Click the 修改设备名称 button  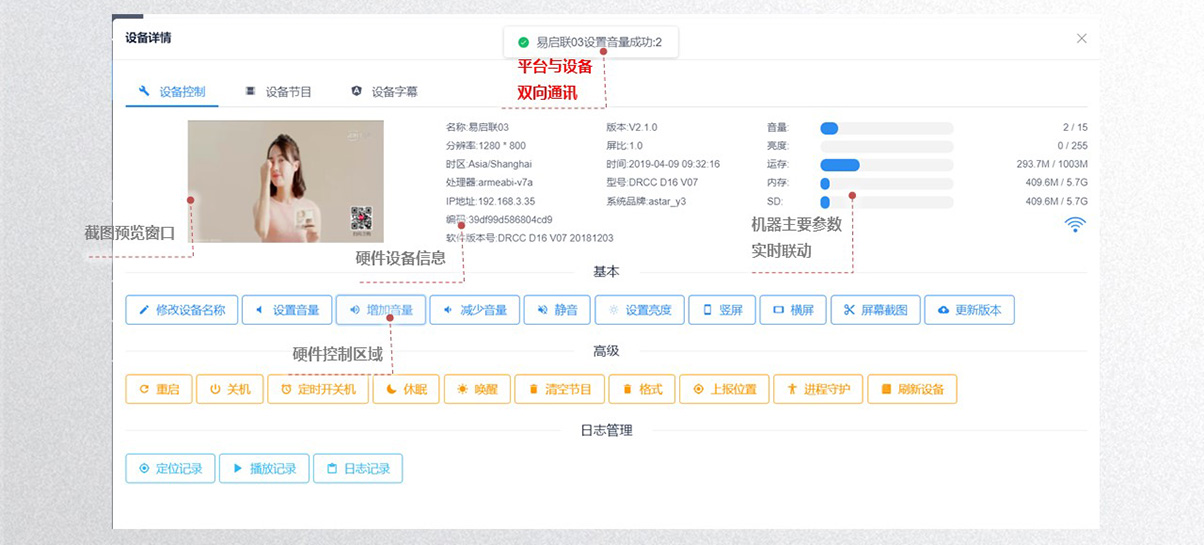181,310
